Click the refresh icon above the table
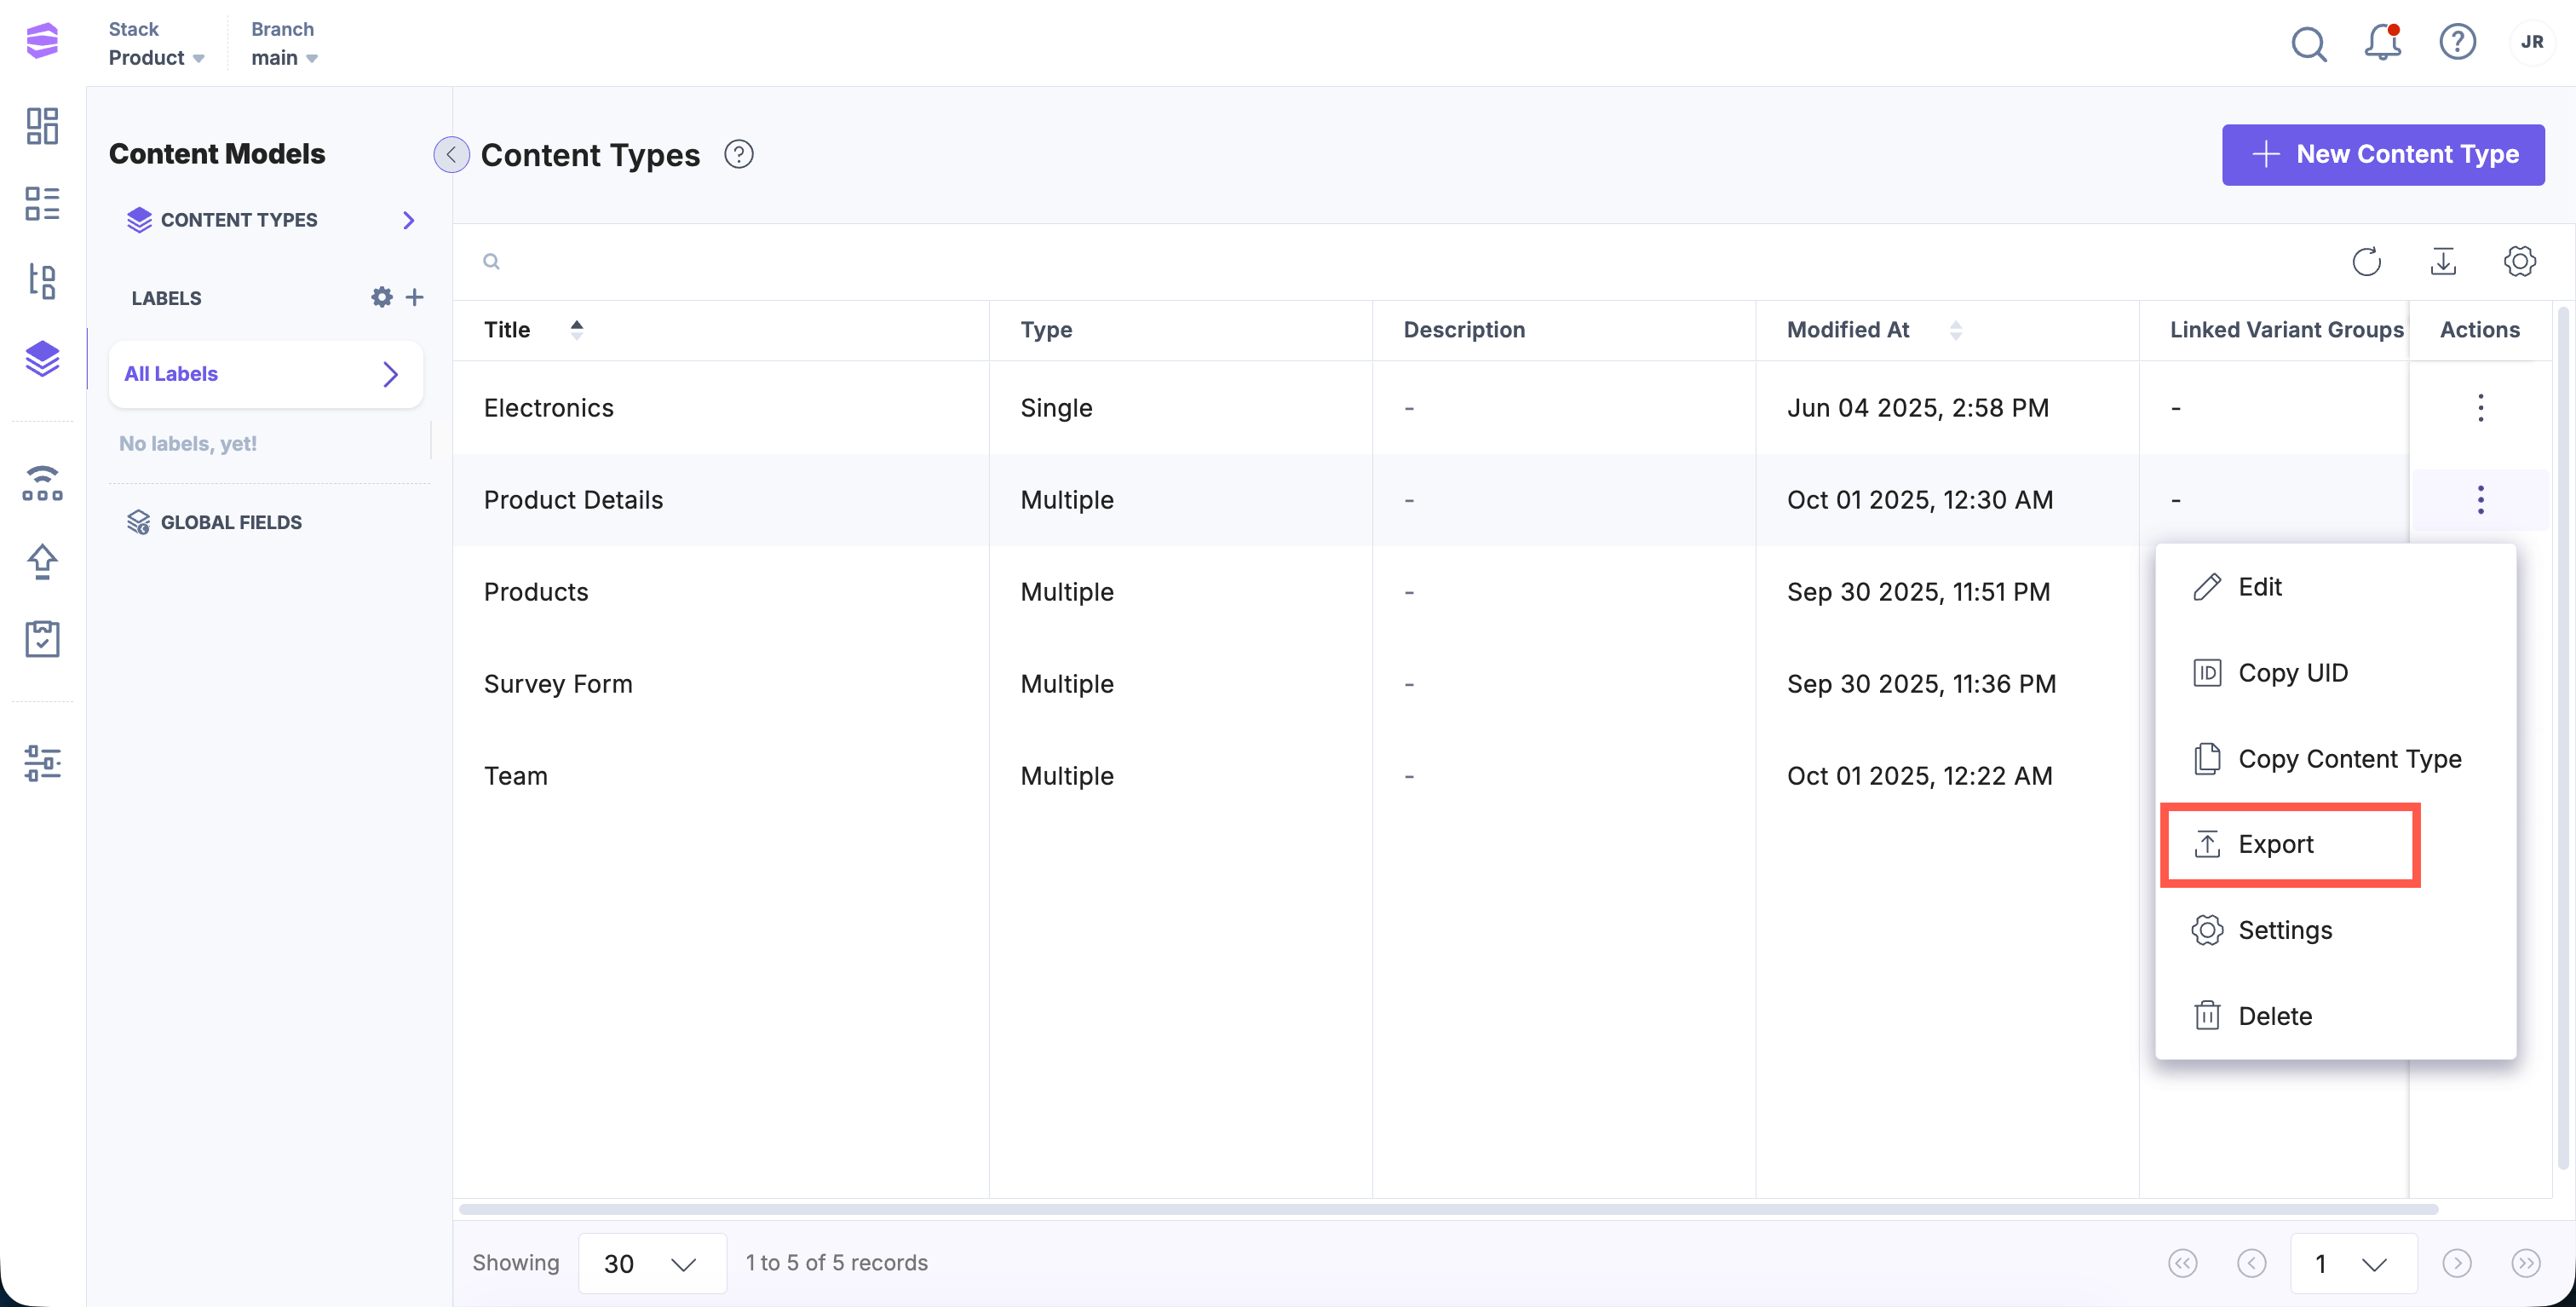Viewport: 2576px width, 1307px height. (x=2366, y=262)
